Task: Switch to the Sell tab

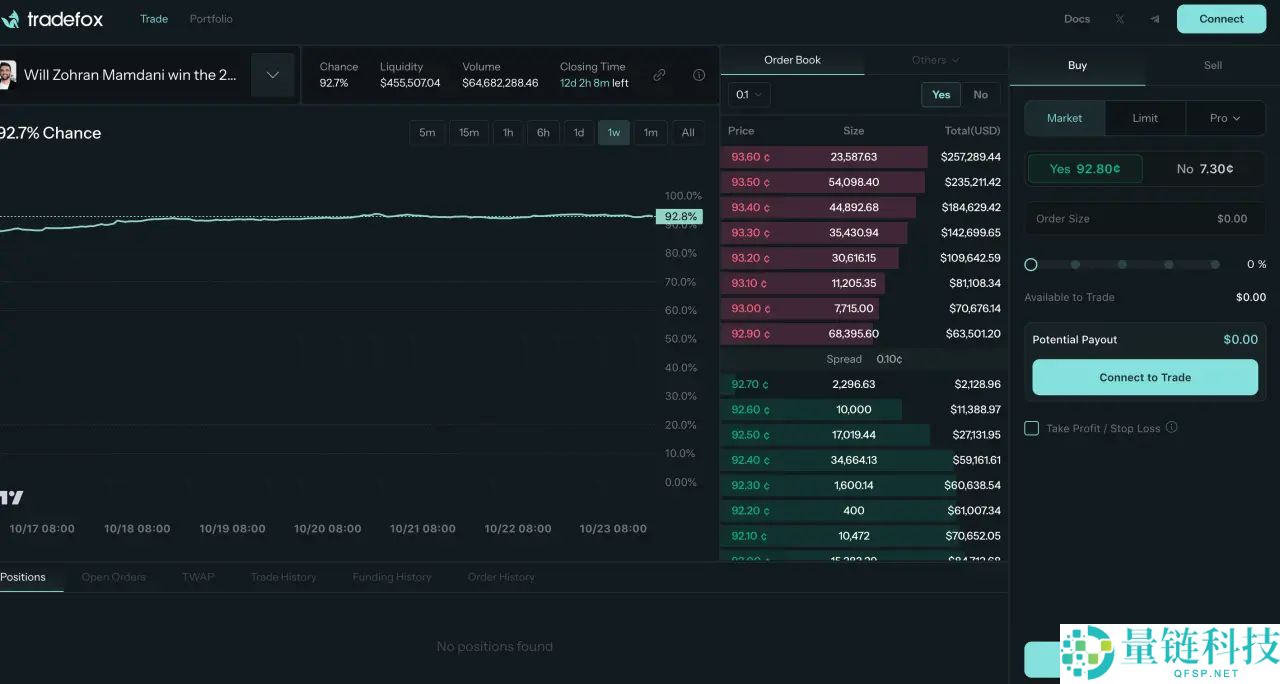Action: 1212,65
